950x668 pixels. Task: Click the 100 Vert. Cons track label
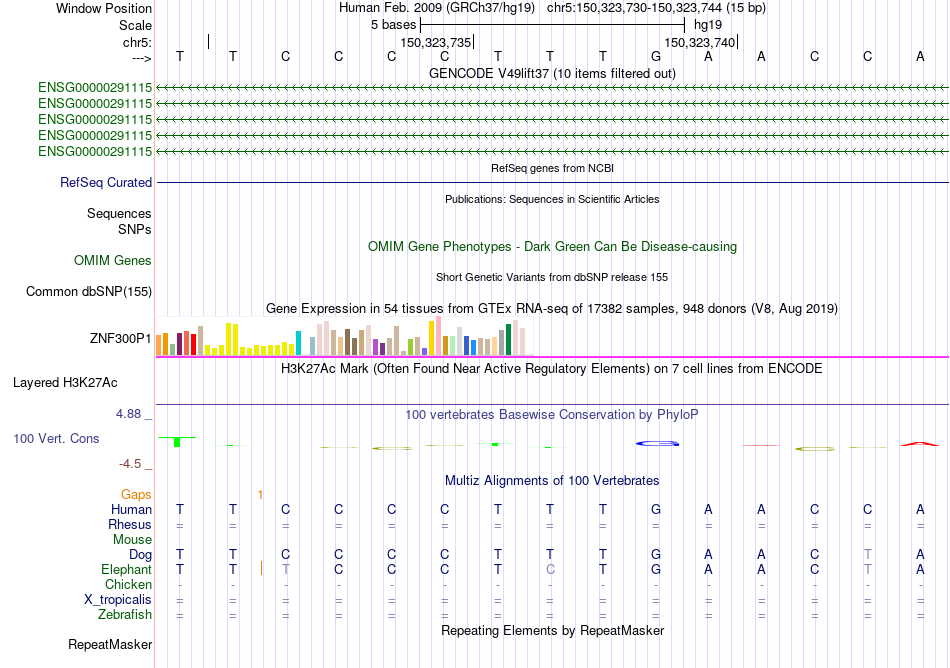pos(56,438)
